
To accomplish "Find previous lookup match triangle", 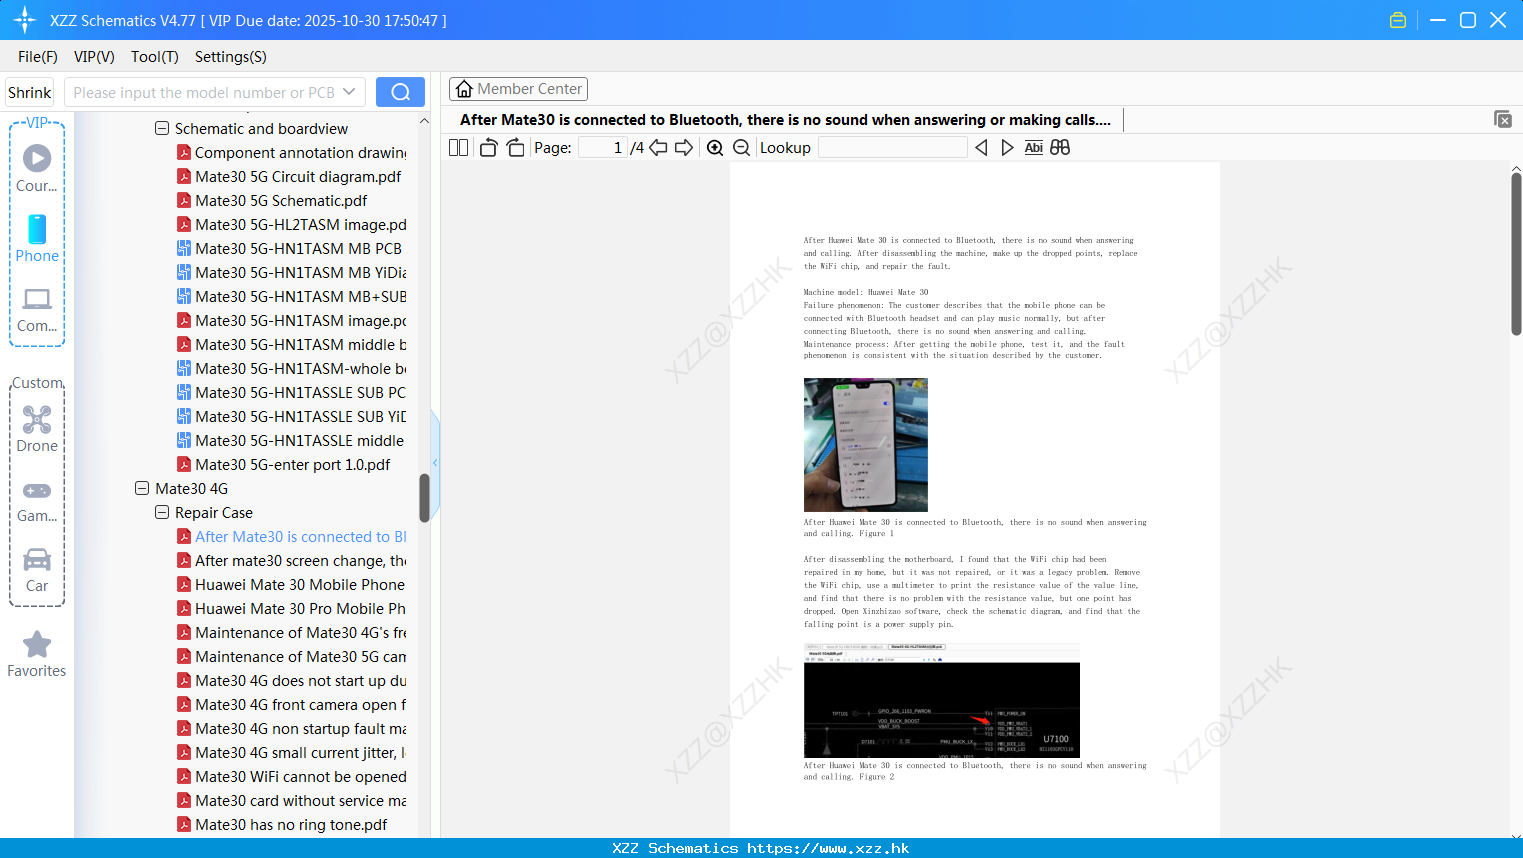I will point(981,148).
